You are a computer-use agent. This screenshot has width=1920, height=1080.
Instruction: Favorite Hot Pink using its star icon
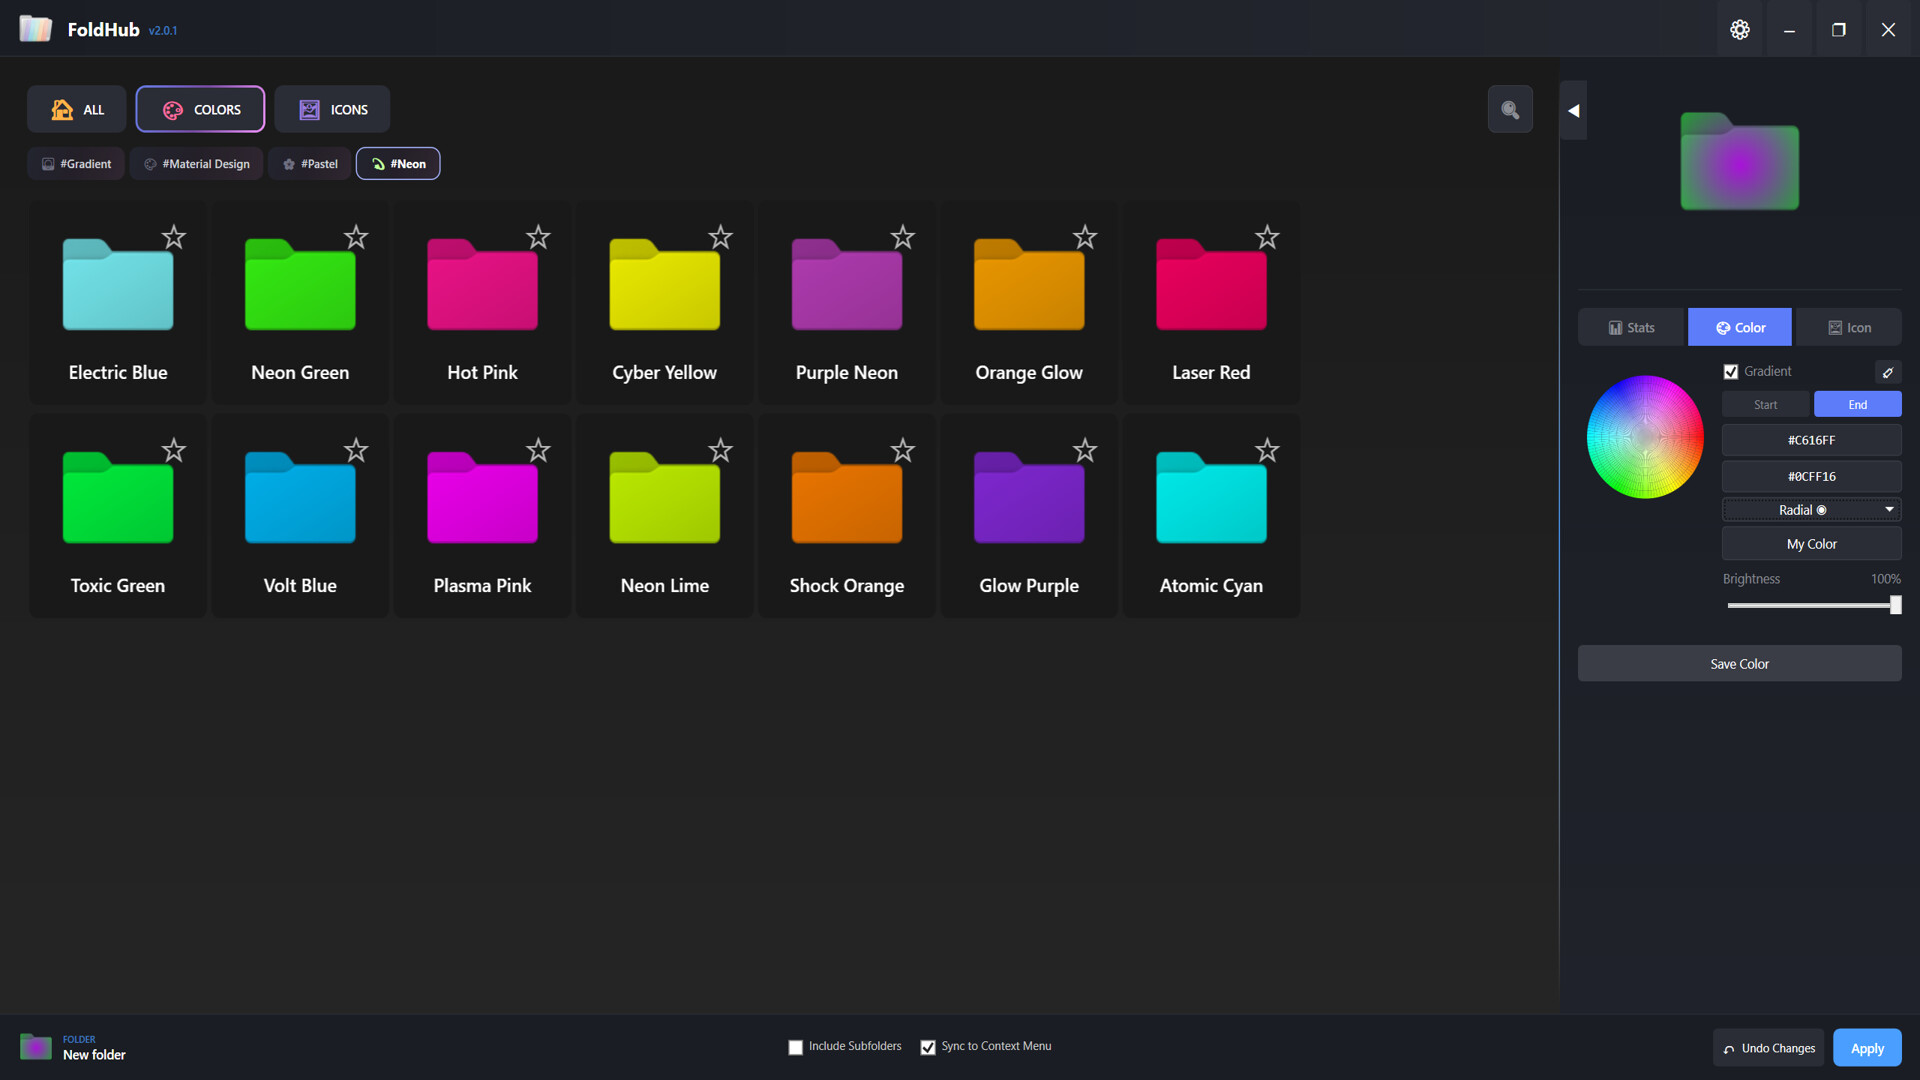pos(537,237)
